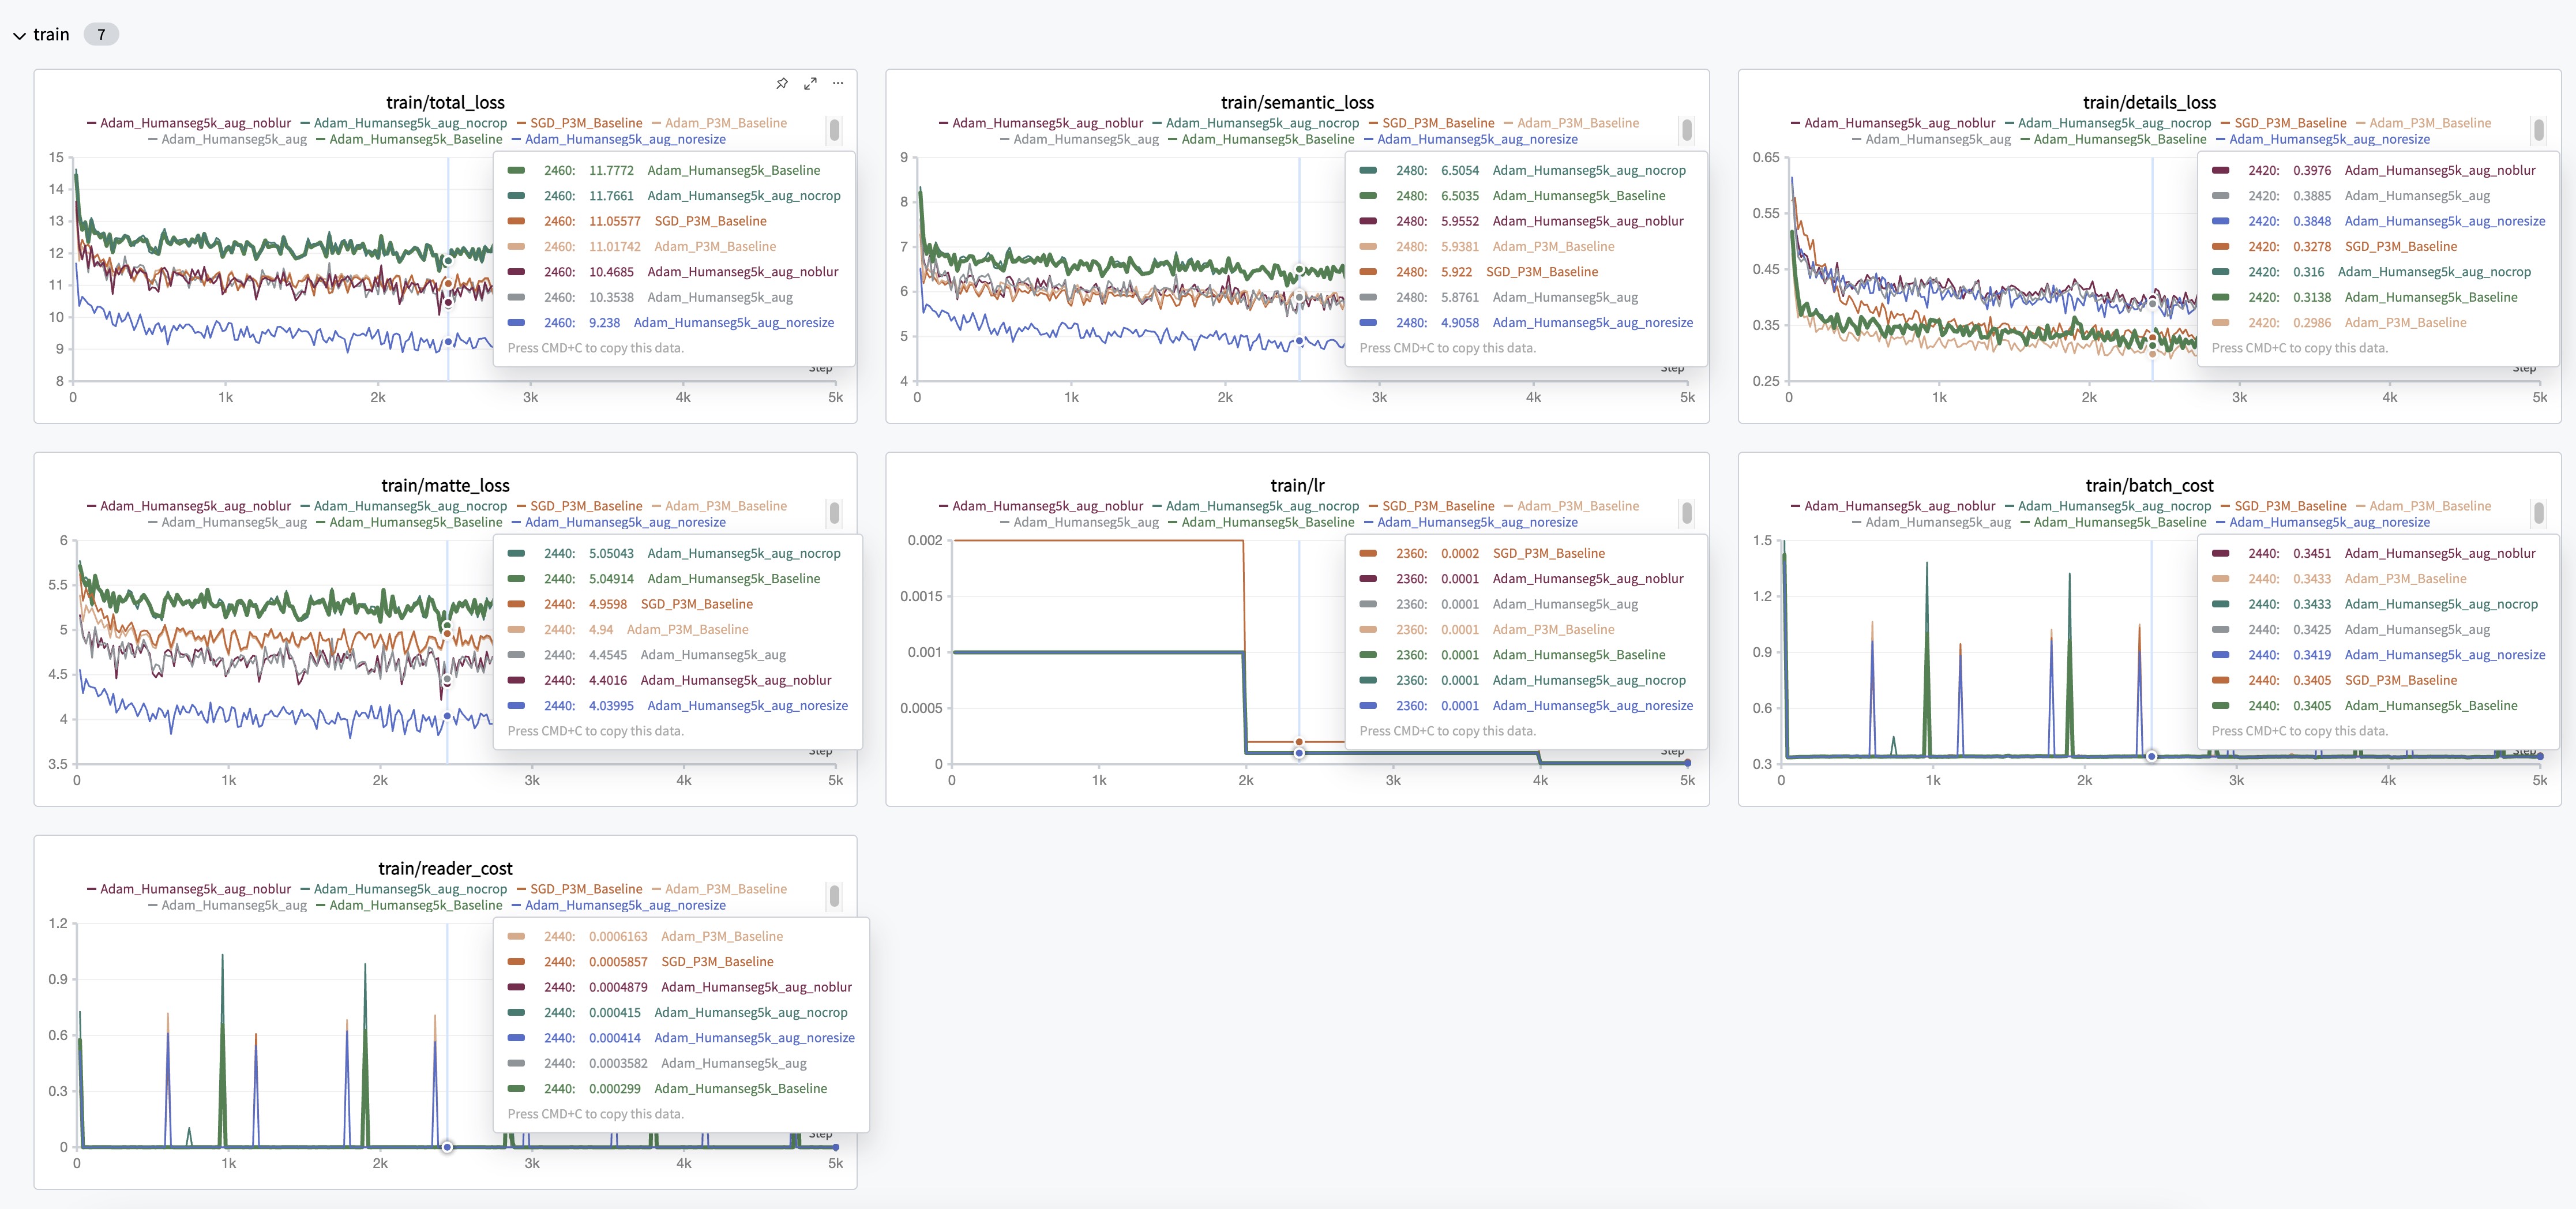The image size is (2576, 1209).
Task: Click blue swatch beside Adam_Humanseg5k_aug_noresize in matte_loss tooltip
Action: [x=516, y=705]
